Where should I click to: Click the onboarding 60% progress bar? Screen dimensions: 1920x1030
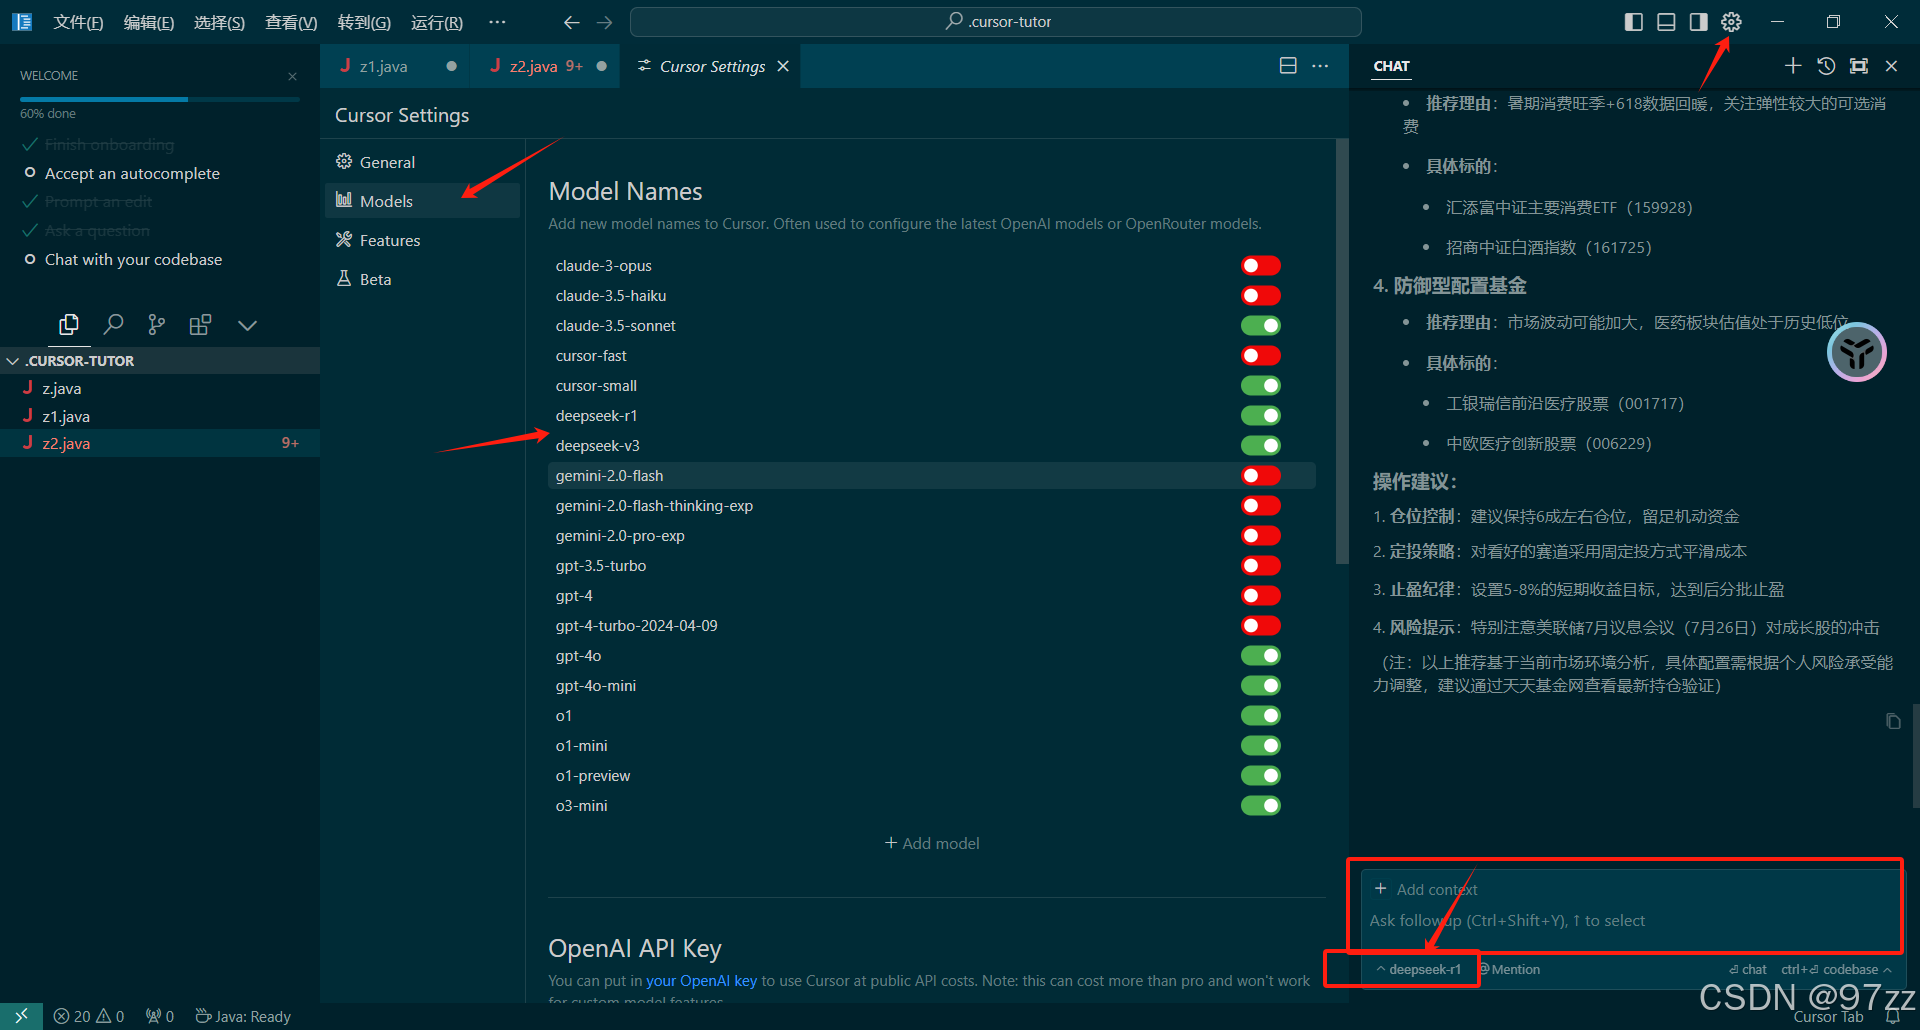pos(160,99)
